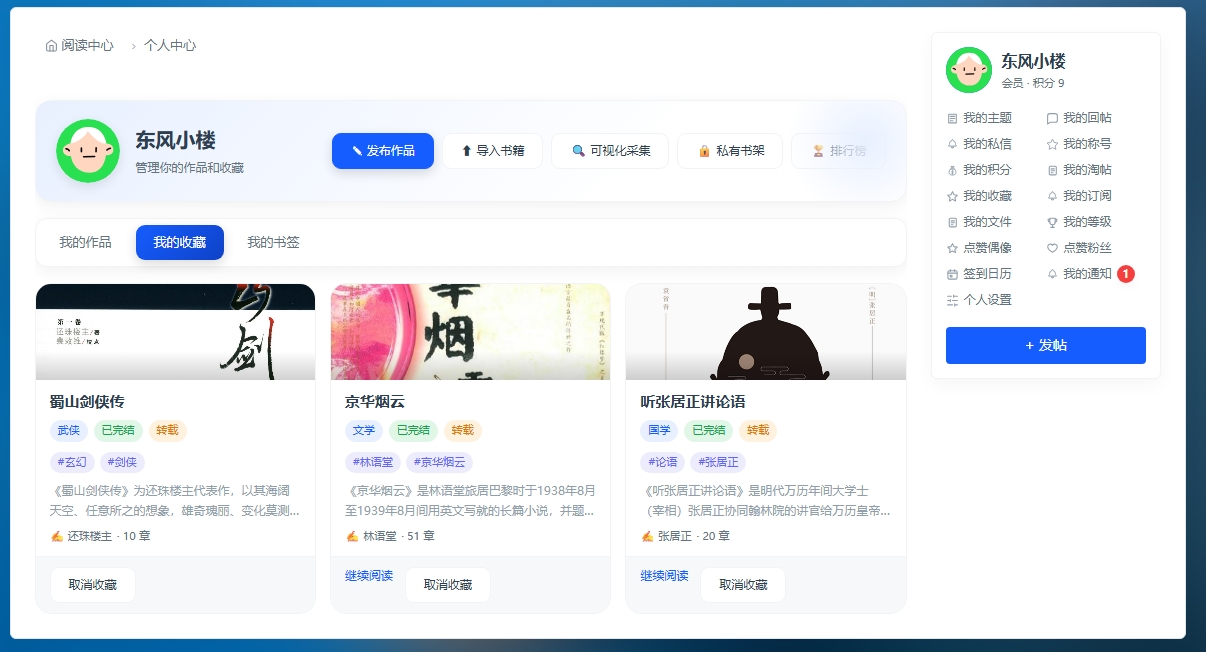This screenshot has height=652, width=1206.
Task: Click the 我的通知 bell icon
Action: (x=1052, y=274)
